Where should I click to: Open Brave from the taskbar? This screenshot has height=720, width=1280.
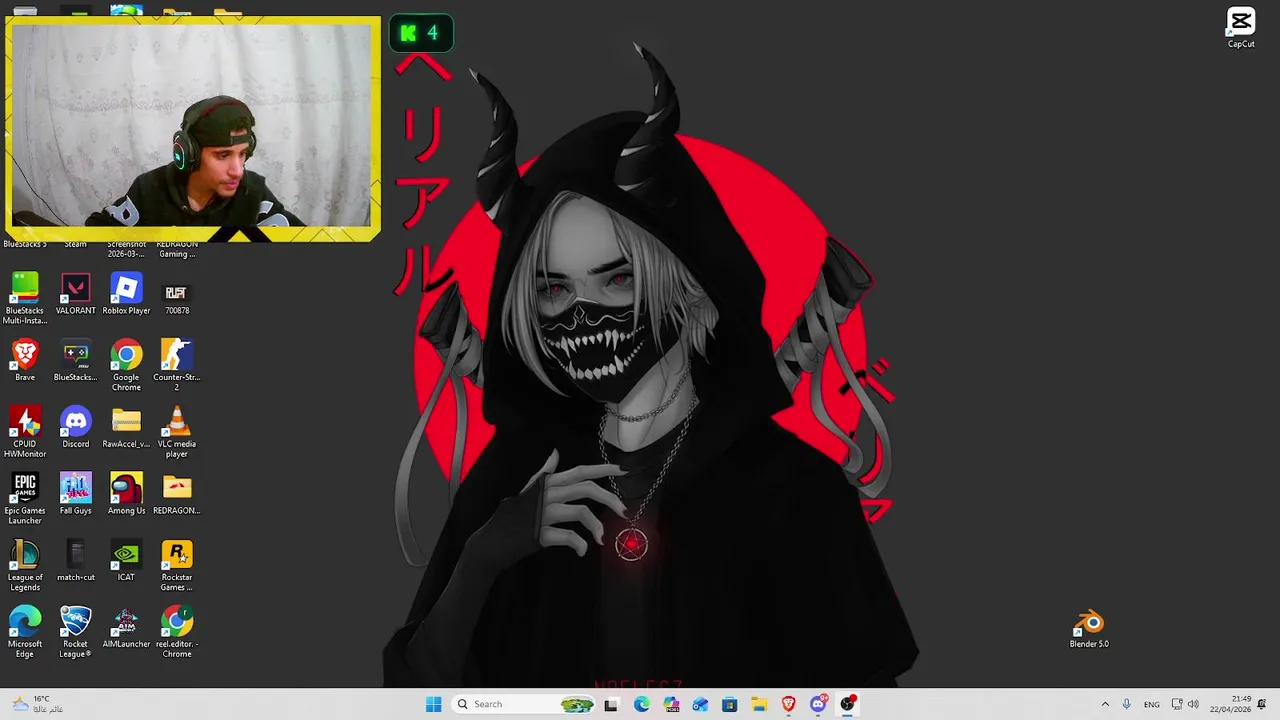788,704
